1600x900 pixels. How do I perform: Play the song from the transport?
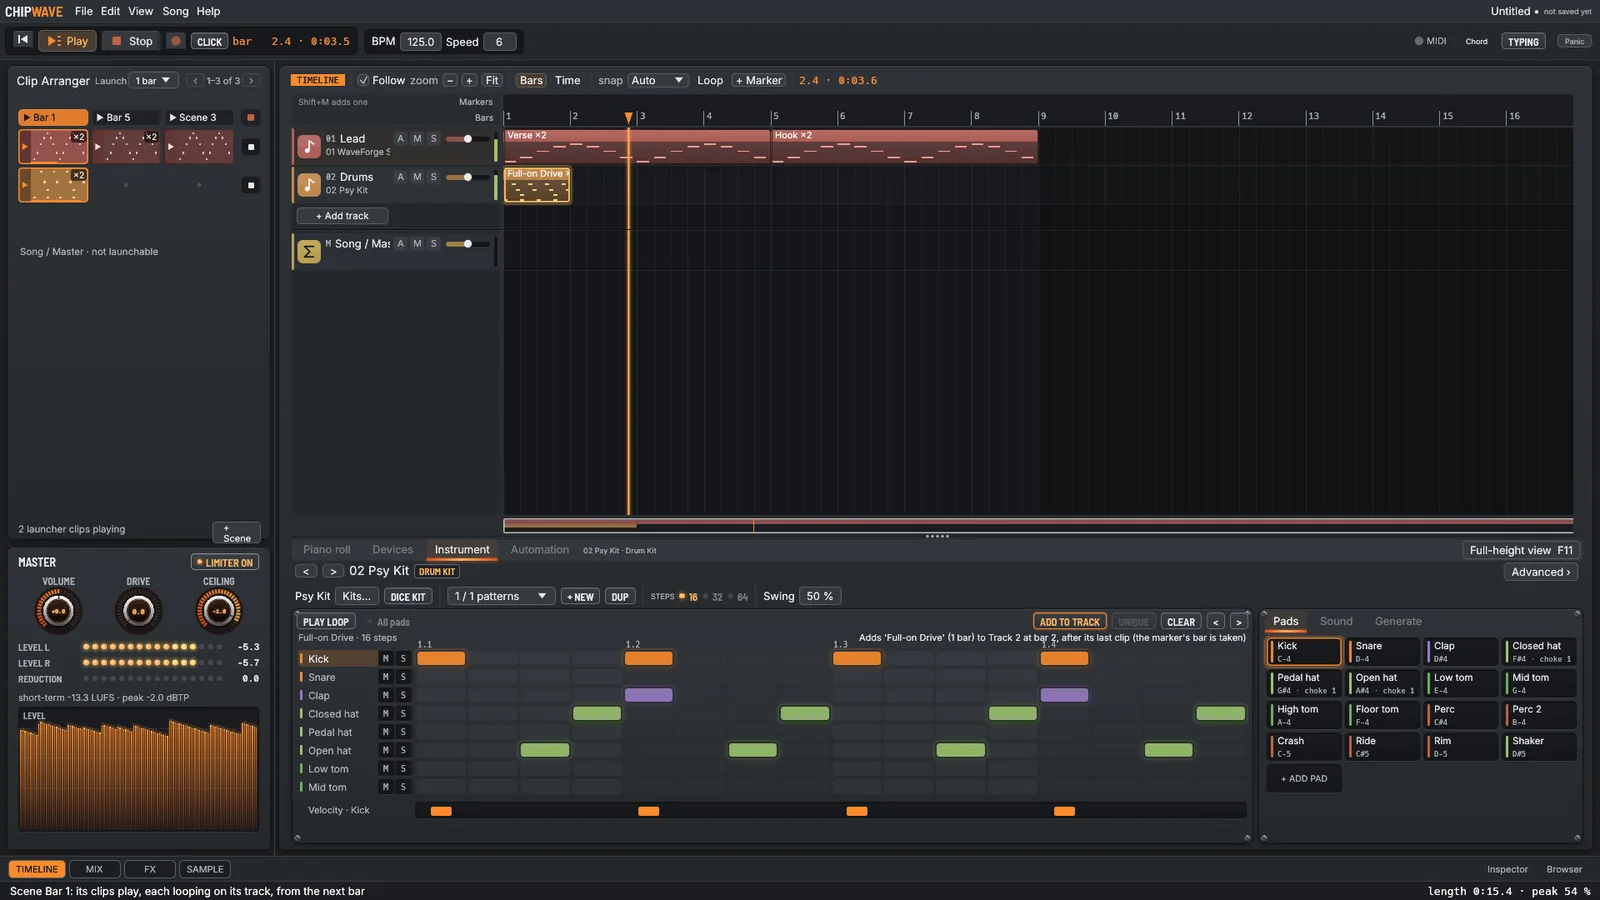tap(68, 41)
